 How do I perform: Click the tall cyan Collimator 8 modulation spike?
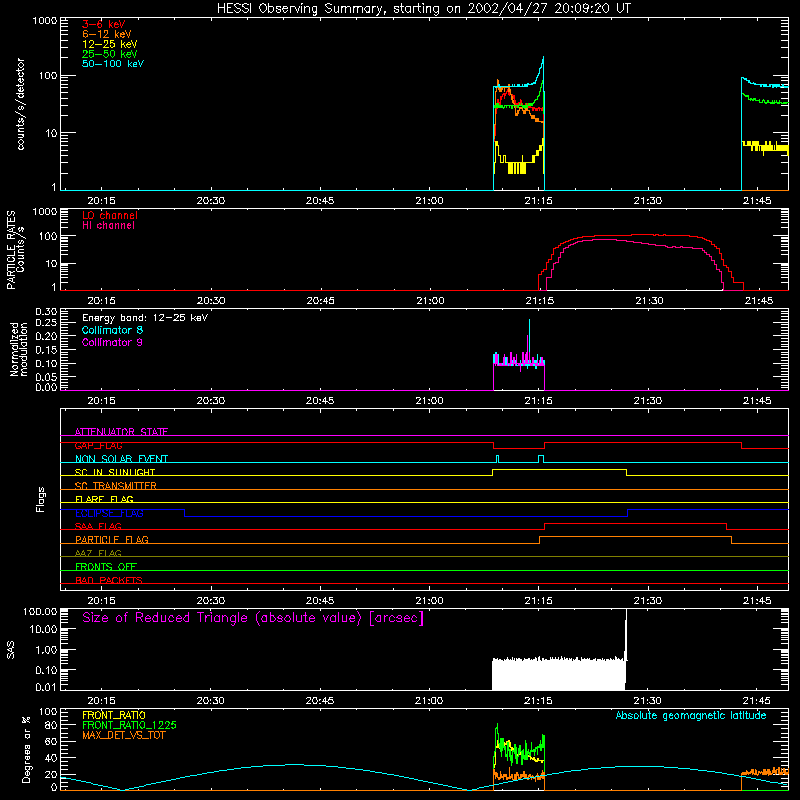[x=530, y=337]
